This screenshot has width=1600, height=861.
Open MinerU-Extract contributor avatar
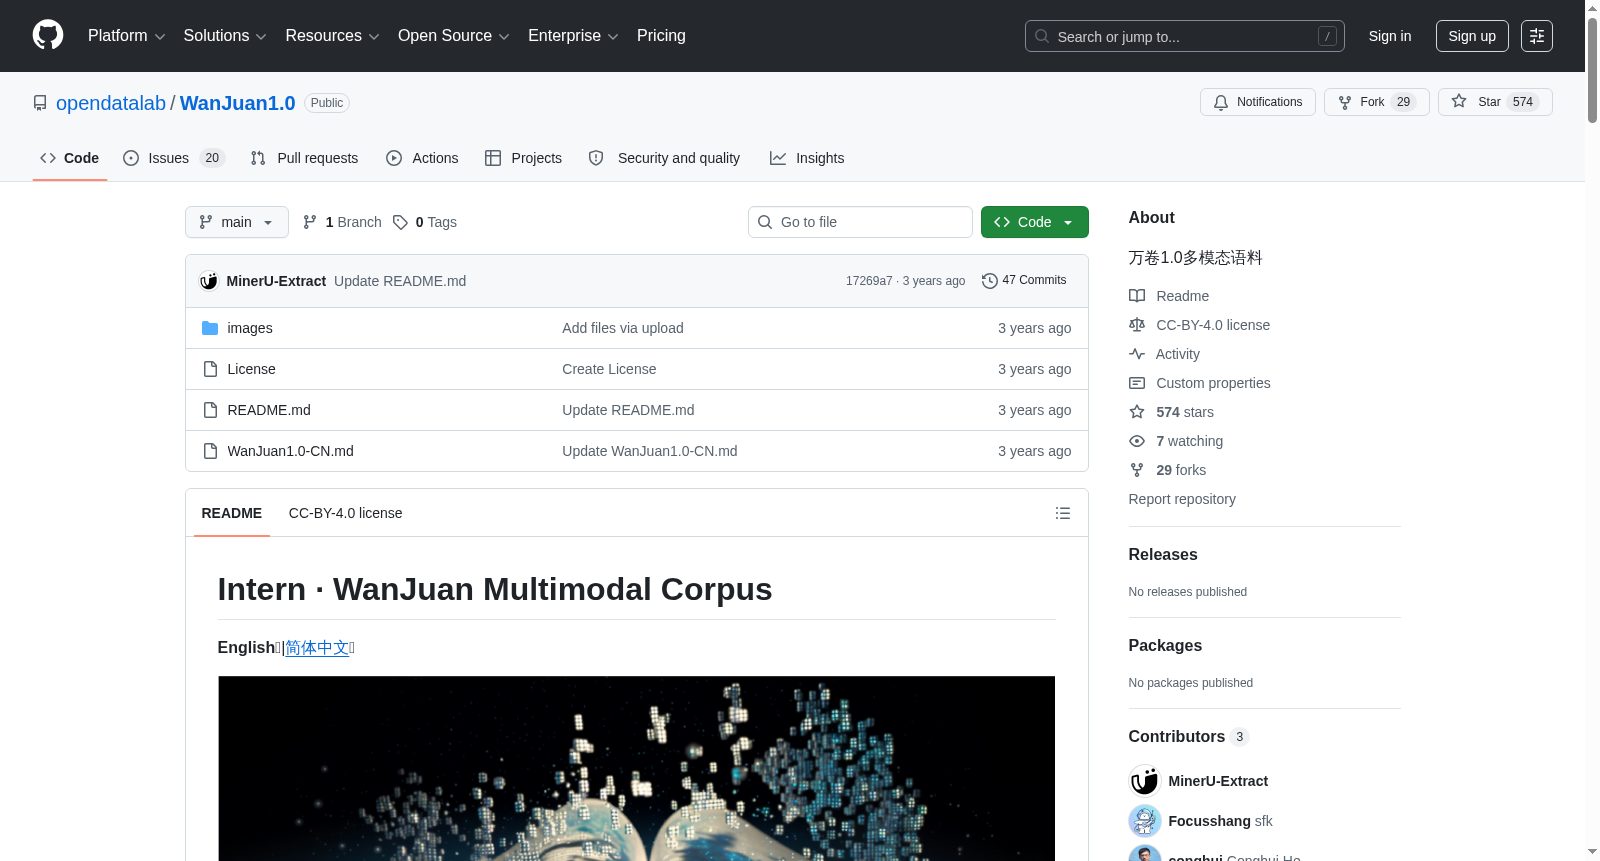1145,781
